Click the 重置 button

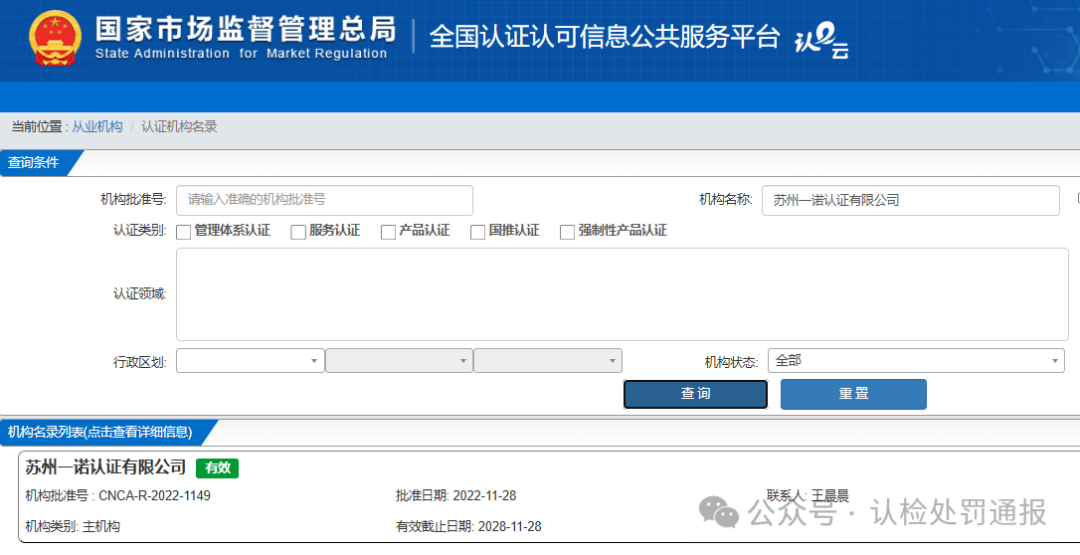pyautogui.click(x=853, y=394)
